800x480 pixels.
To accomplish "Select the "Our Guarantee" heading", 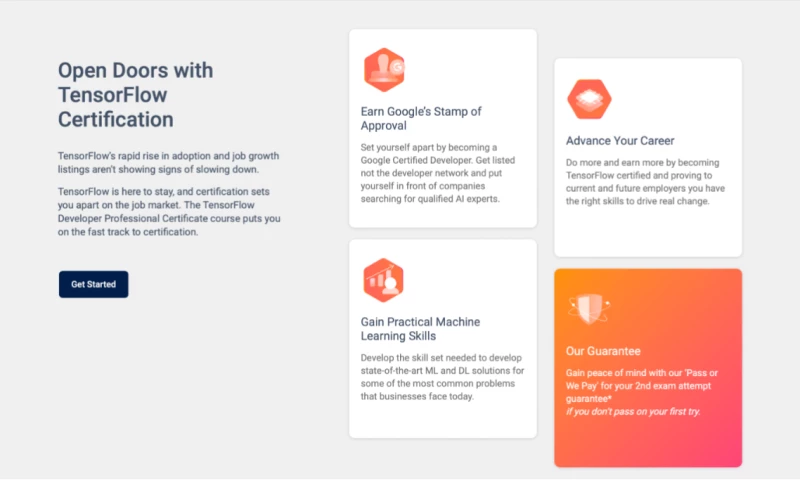I will 603,351.
